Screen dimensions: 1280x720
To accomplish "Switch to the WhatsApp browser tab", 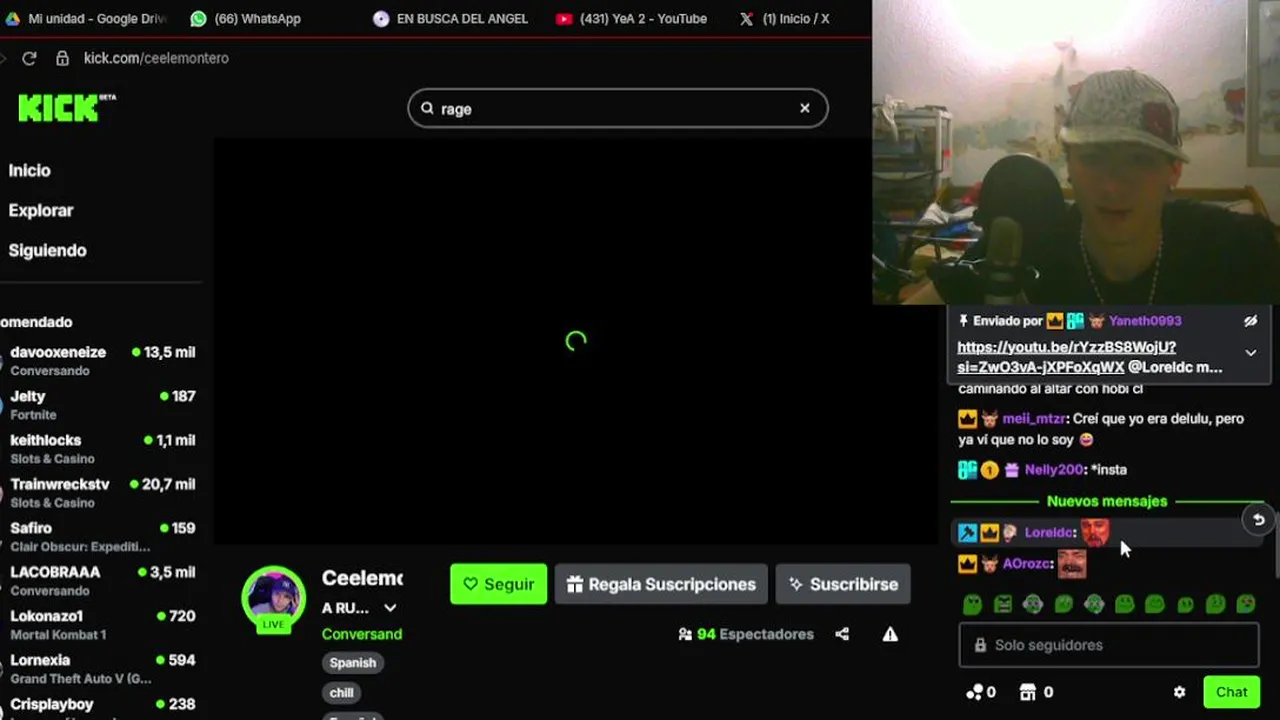I will (x=245, y=18).
